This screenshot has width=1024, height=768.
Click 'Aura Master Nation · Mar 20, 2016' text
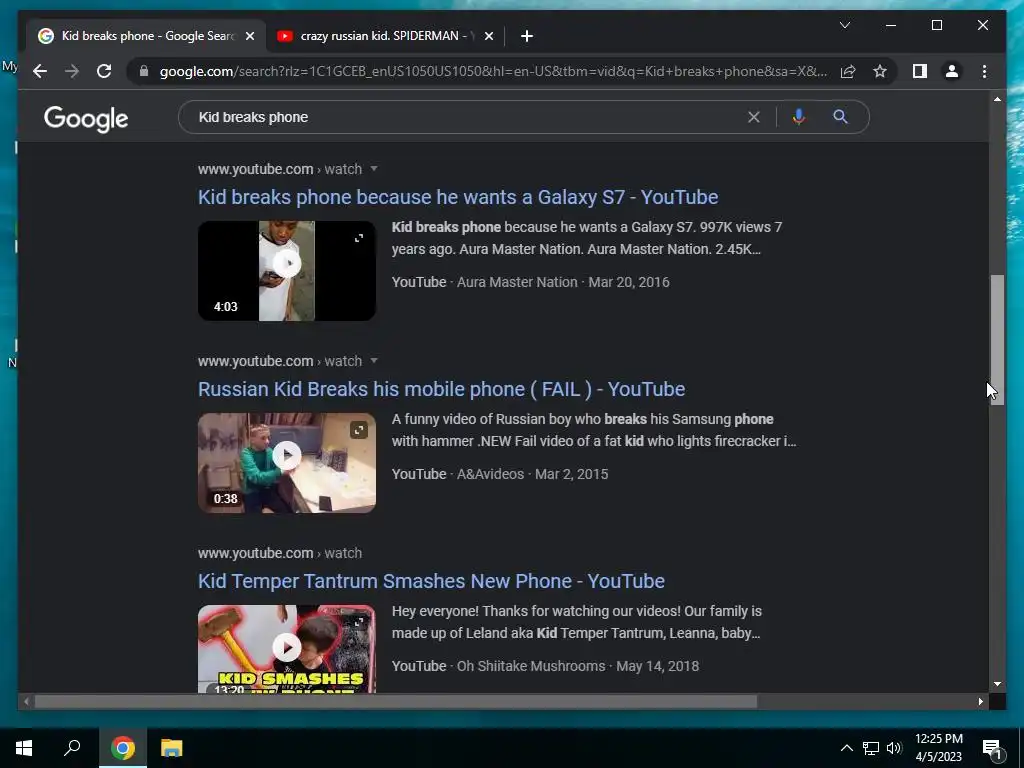click(x=563, y=282)
